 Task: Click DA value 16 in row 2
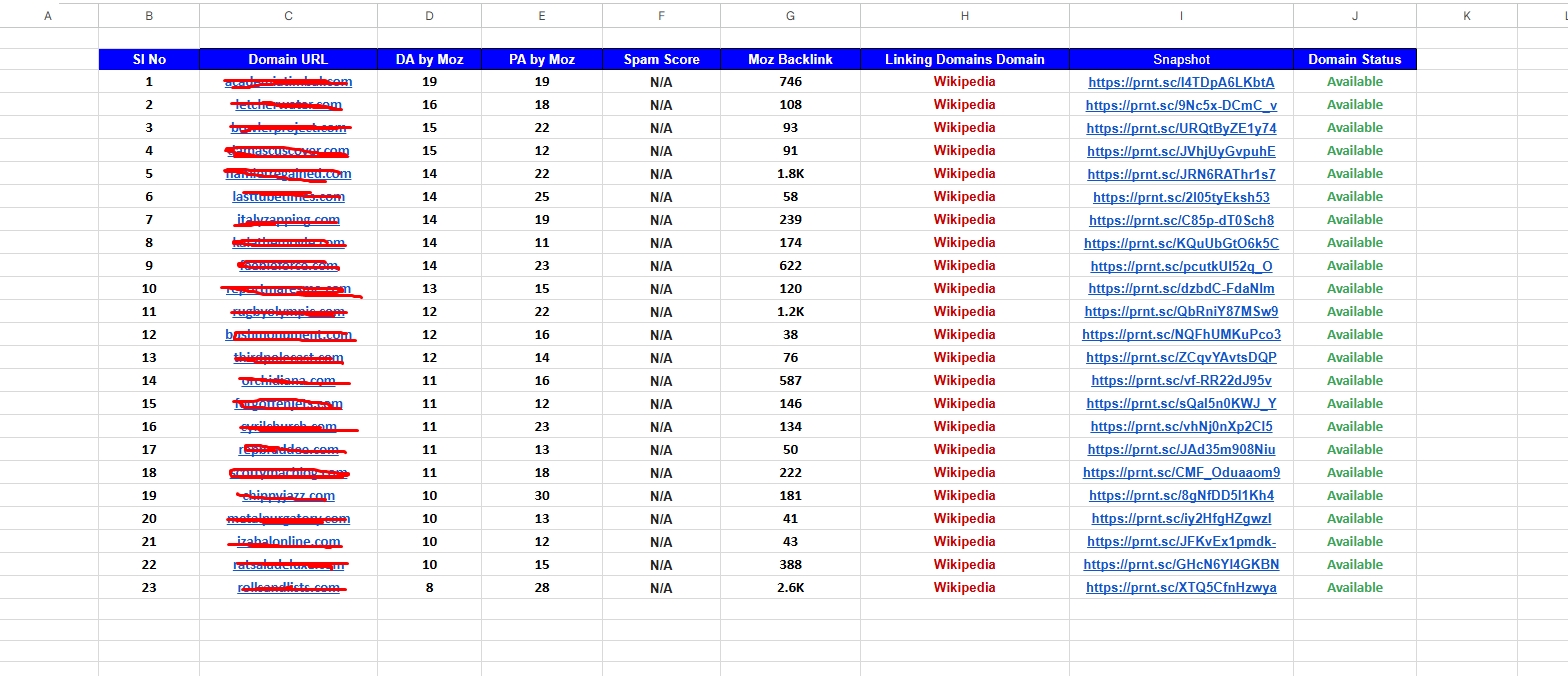(429, 105)
